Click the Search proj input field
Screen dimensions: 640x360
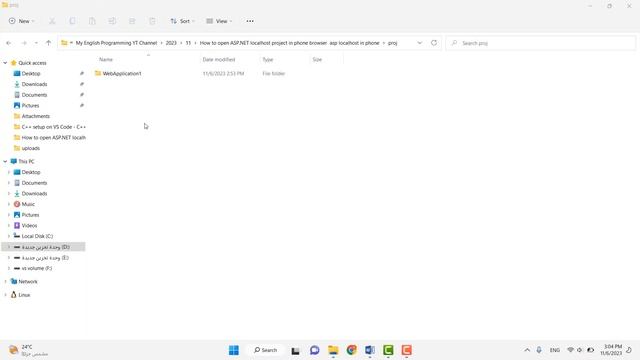click(541, 43)
